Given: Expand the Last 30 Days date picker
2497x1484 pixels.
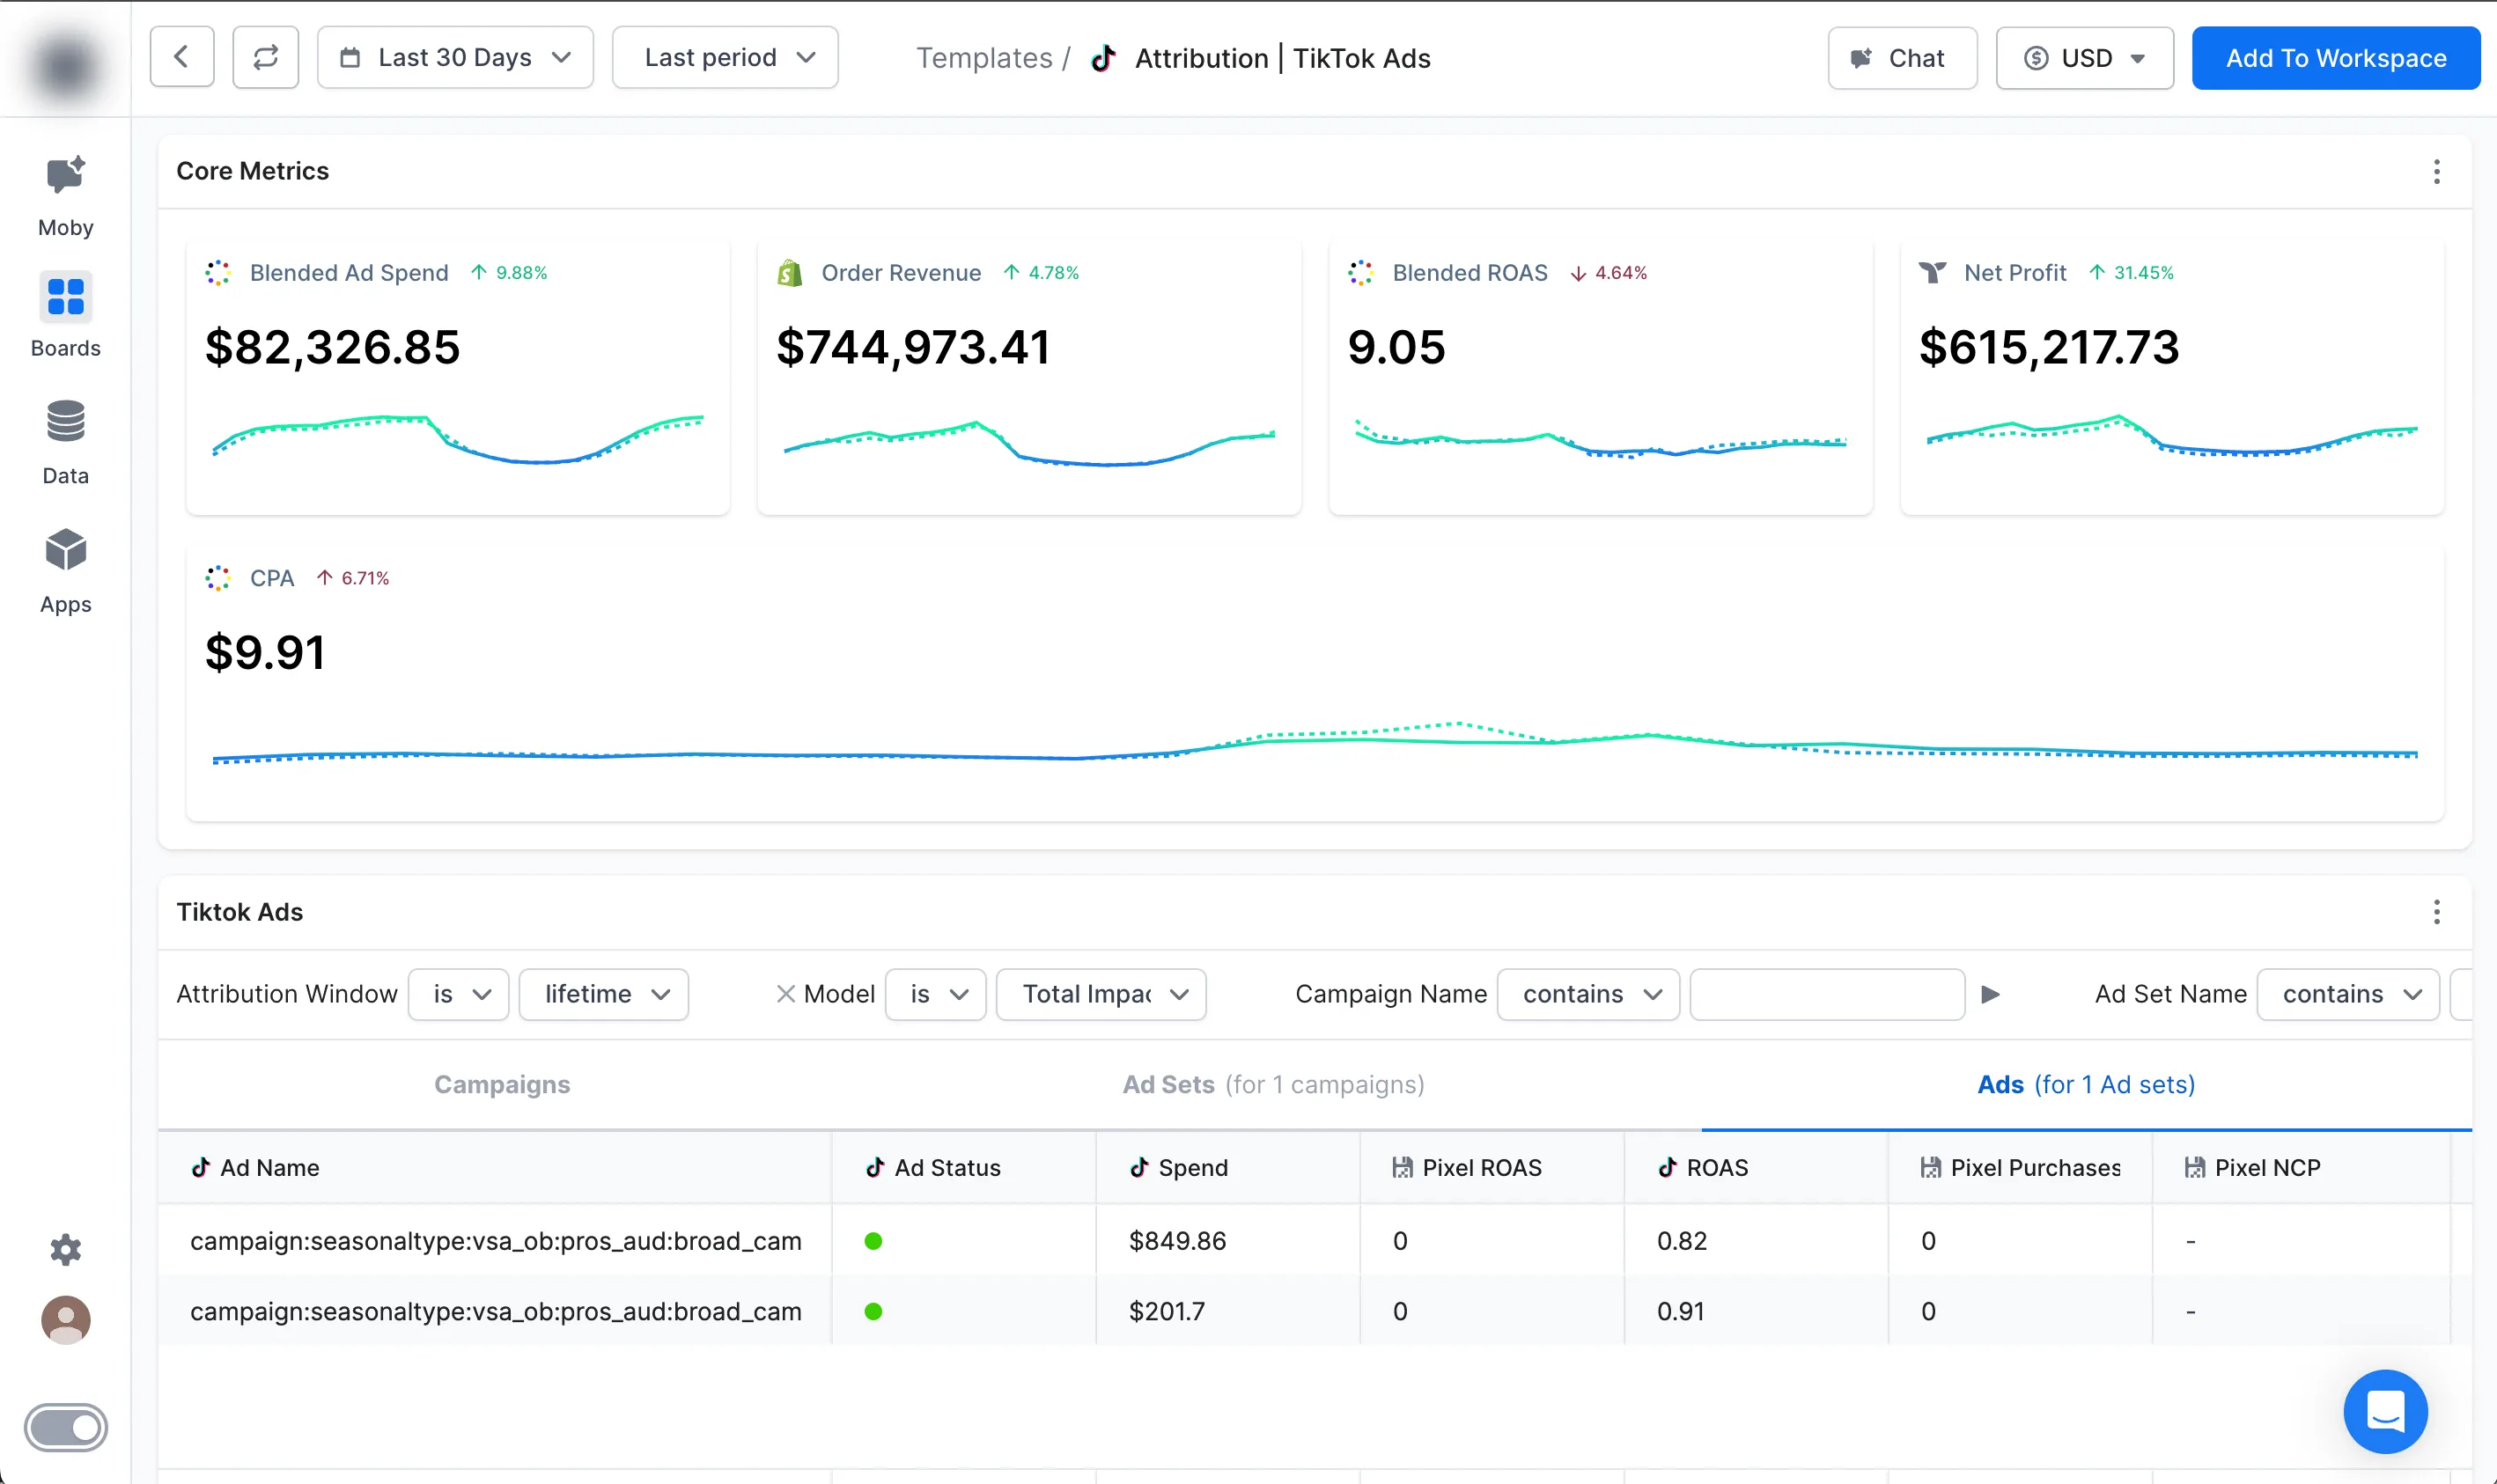Looking at the screenshot, I should tap(455, 58).
